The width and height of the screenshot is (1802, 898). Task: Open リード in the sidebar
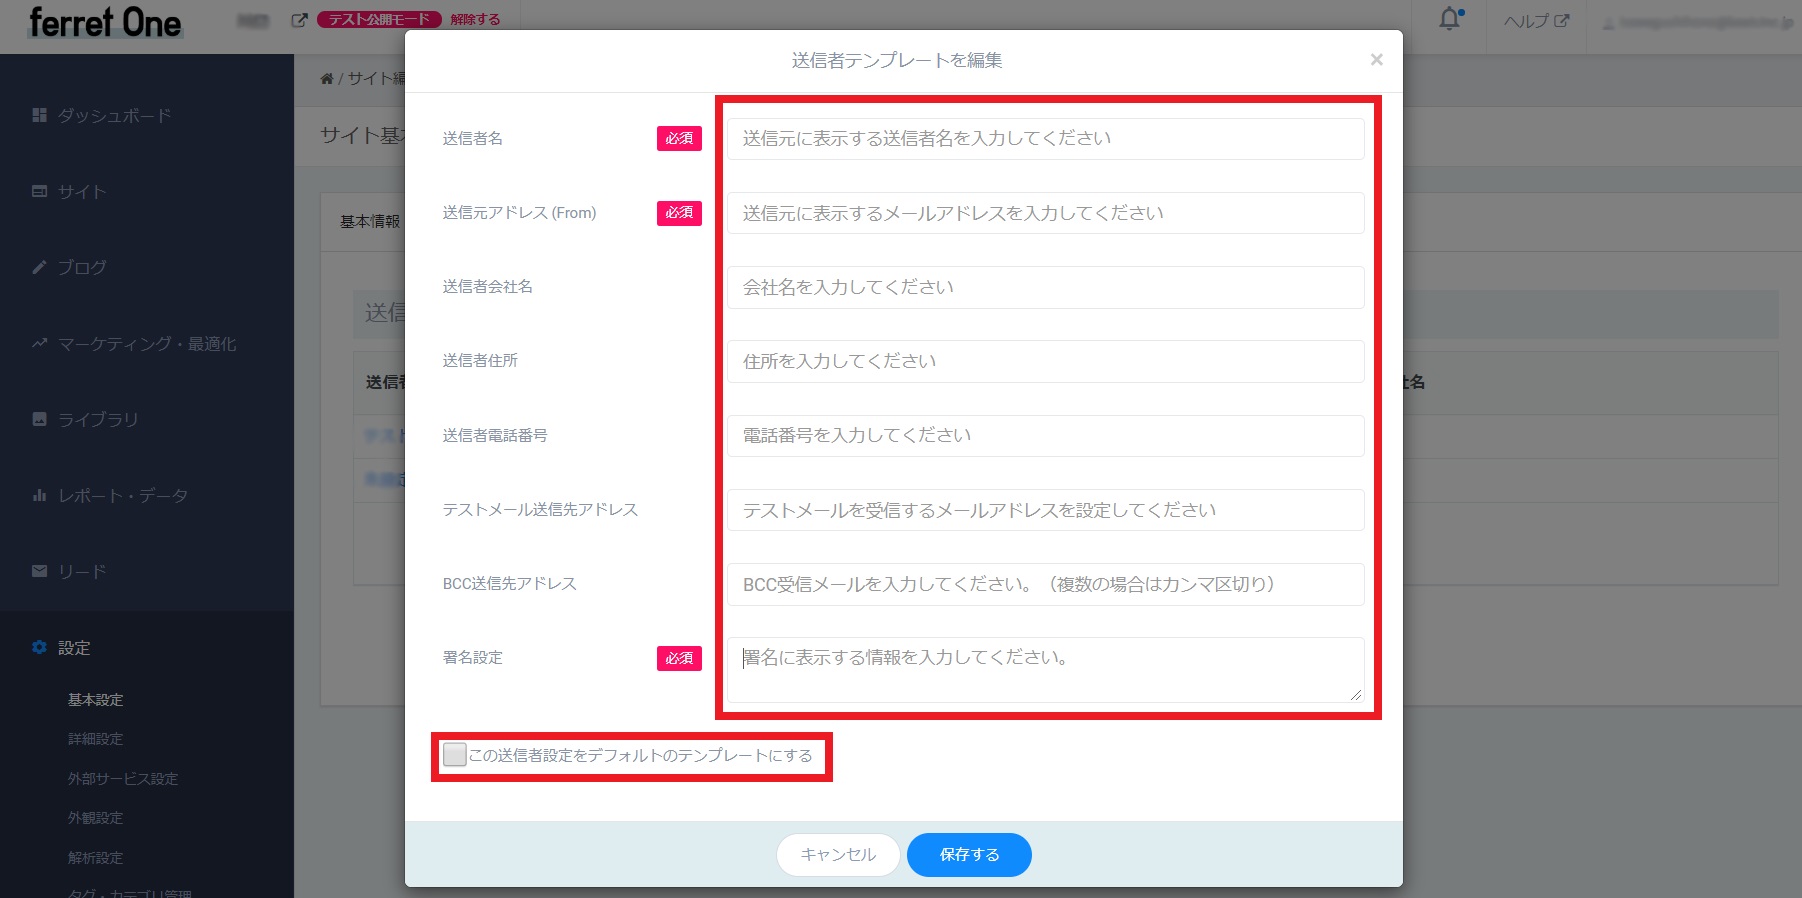[82, 572]
